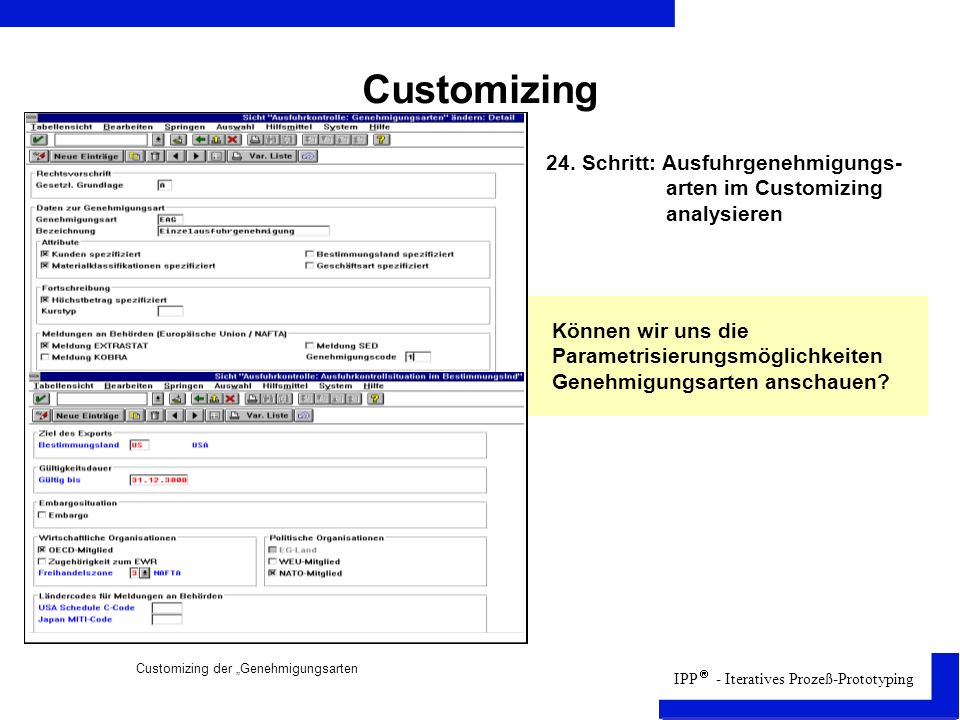The image size is (960, 720).
Task: Click yellow Exit arrow in Bestimmungsland window
Action: pyautogui.click(x=215, y=399)
